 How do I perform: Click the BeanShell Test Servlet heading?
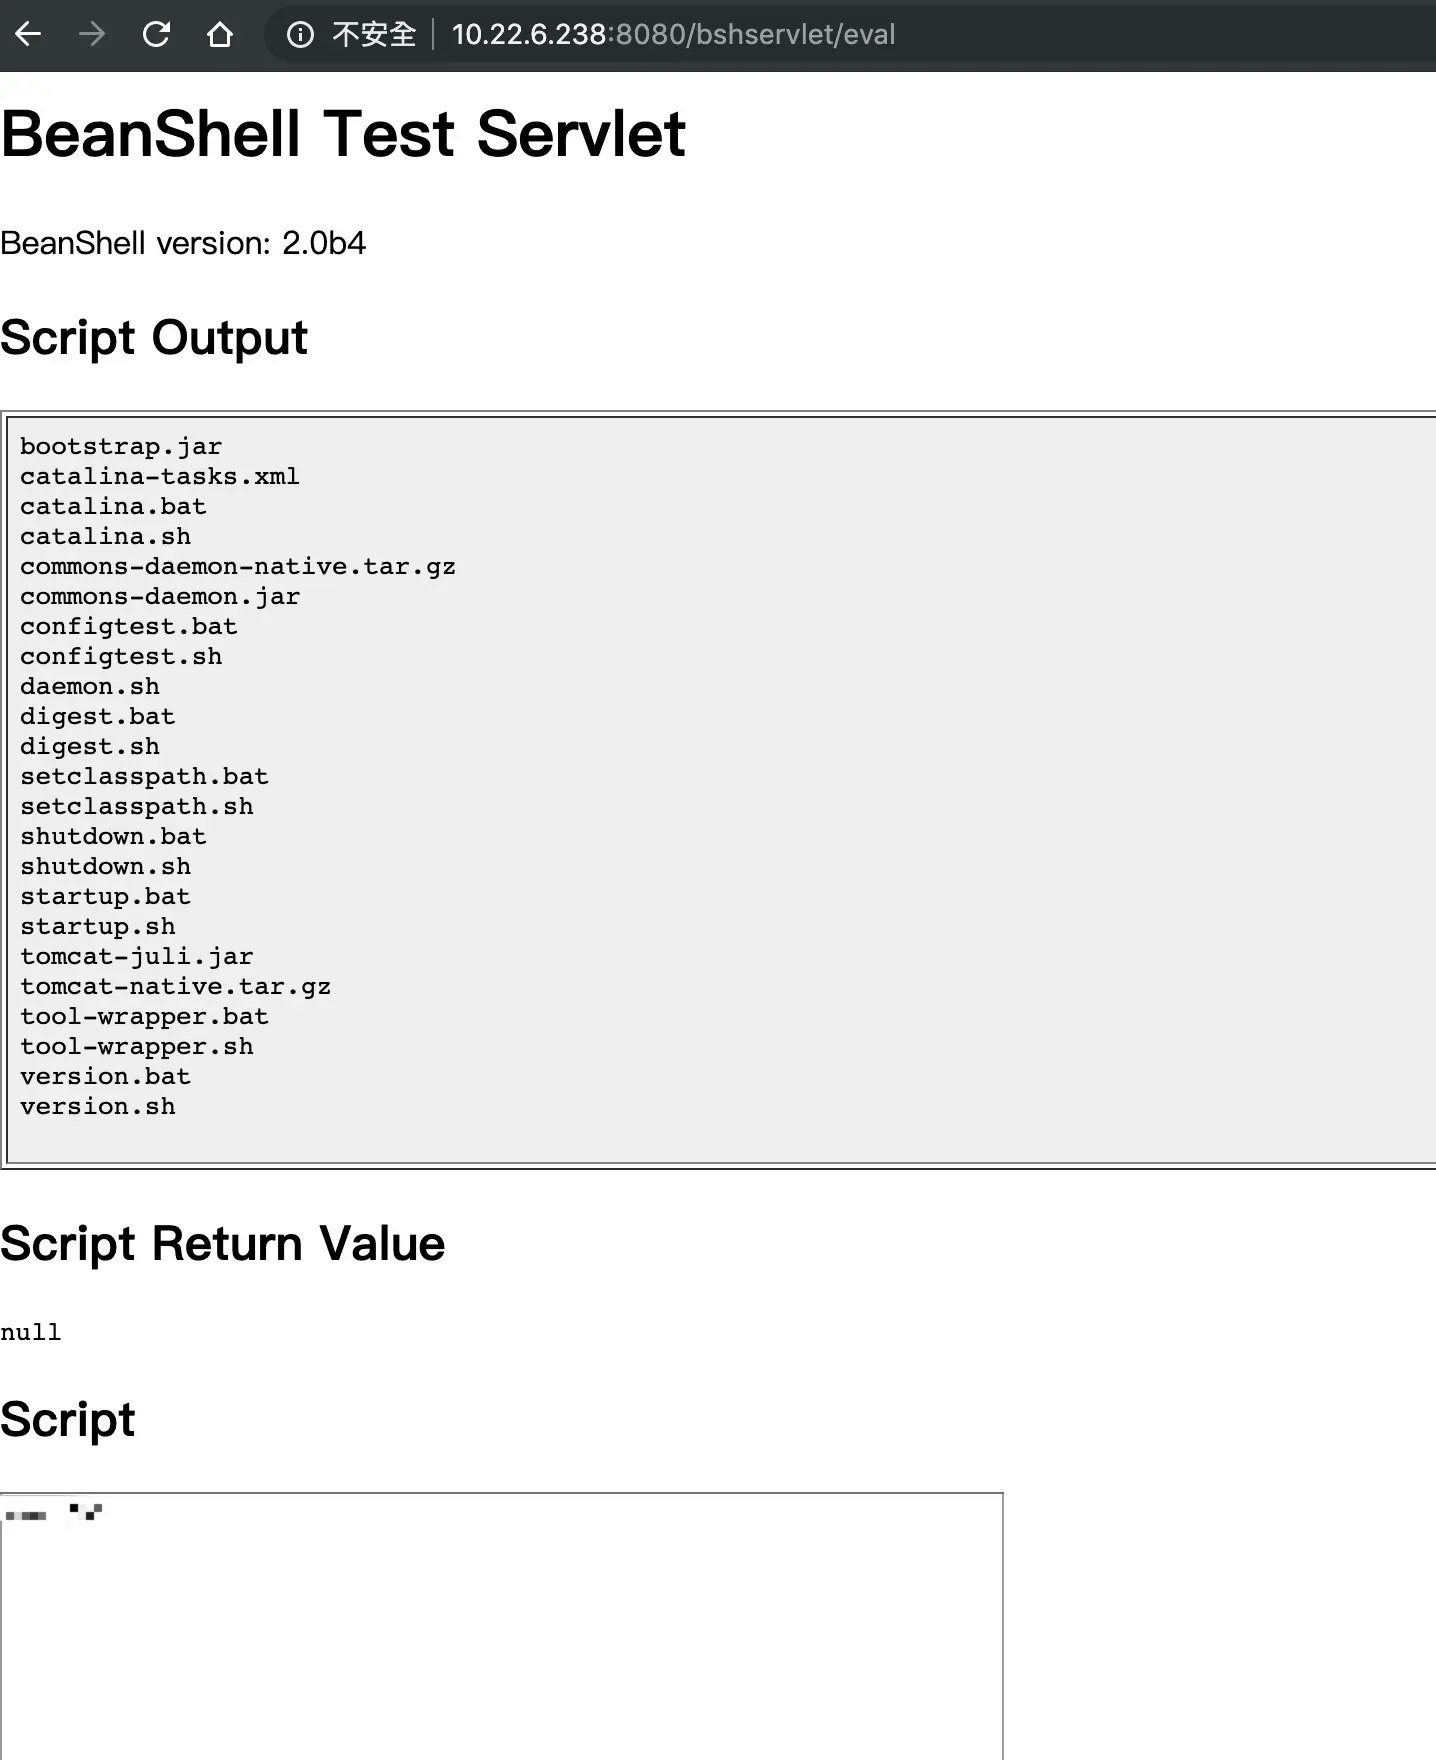coord(343,134)
